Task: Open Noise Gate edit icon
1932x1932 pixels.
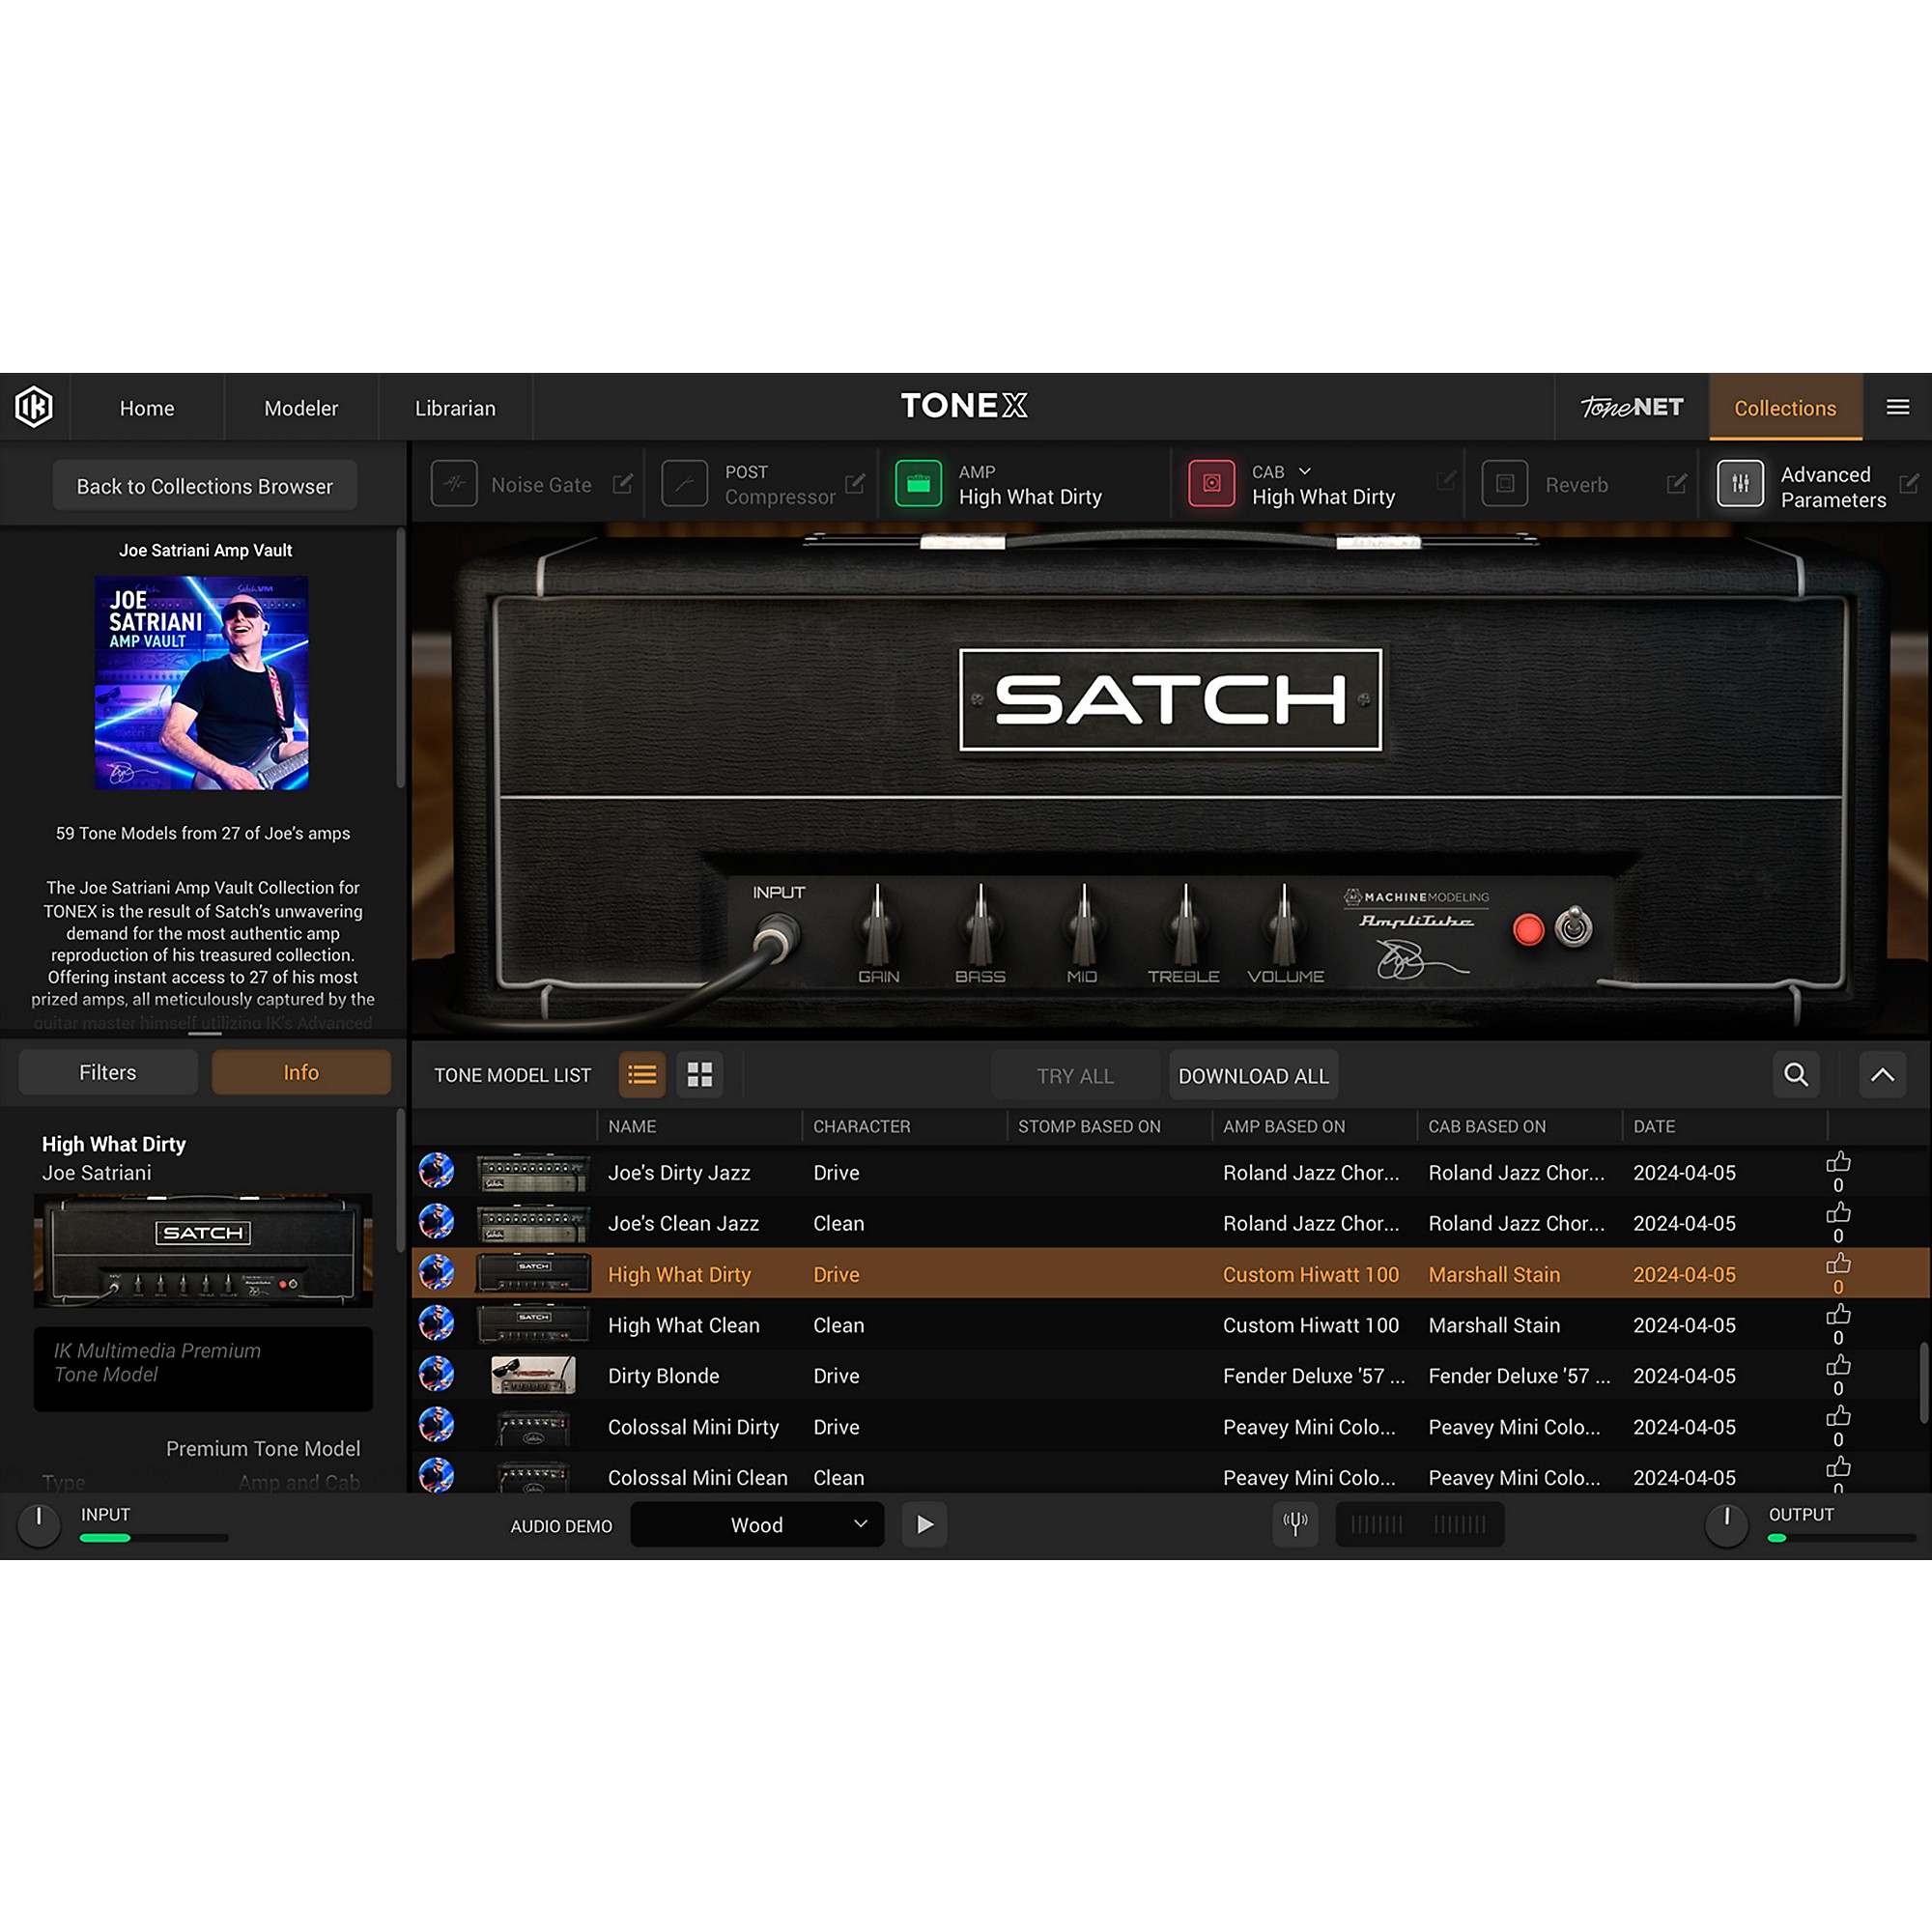Action: click(622, 484)
